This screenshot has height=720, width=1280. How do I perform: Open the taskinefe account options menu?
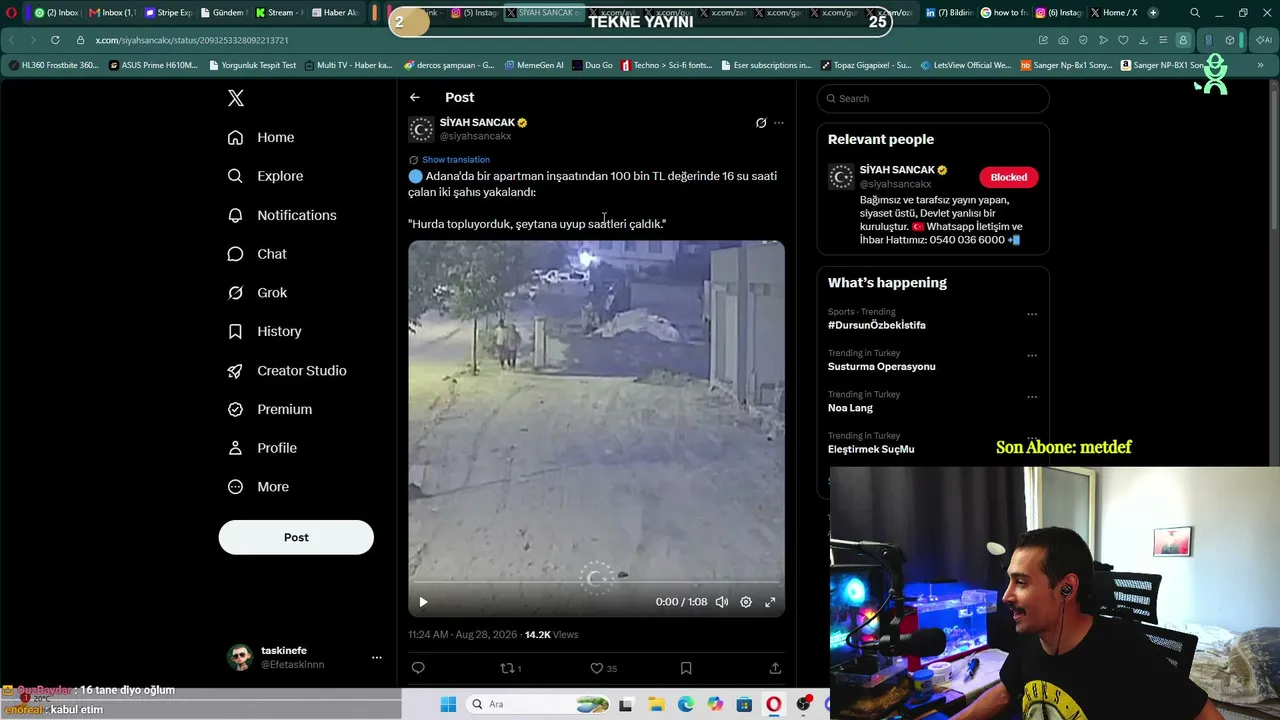click(x=377, y=657)
